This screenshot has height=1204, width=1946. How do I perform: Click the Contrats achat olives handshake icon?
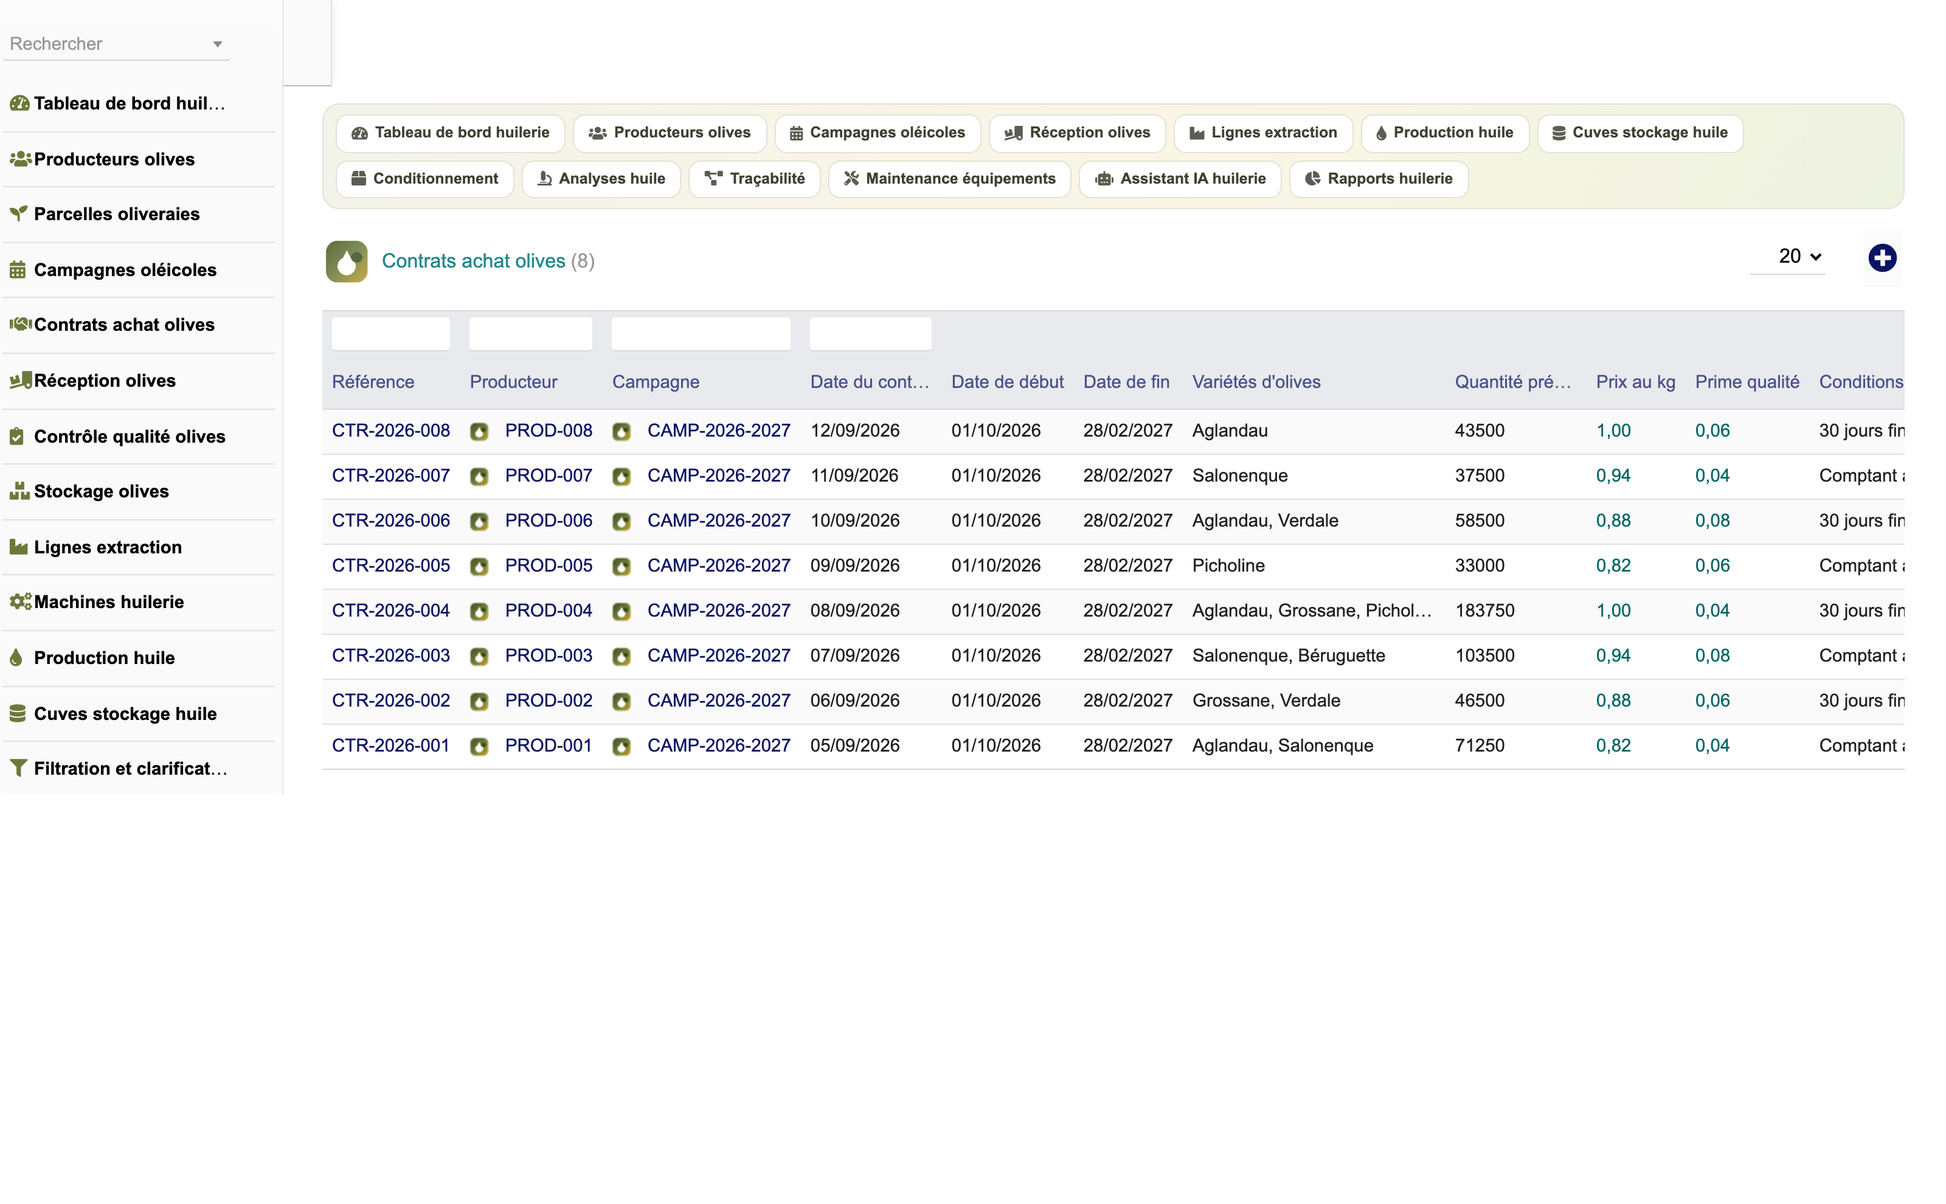20,324
